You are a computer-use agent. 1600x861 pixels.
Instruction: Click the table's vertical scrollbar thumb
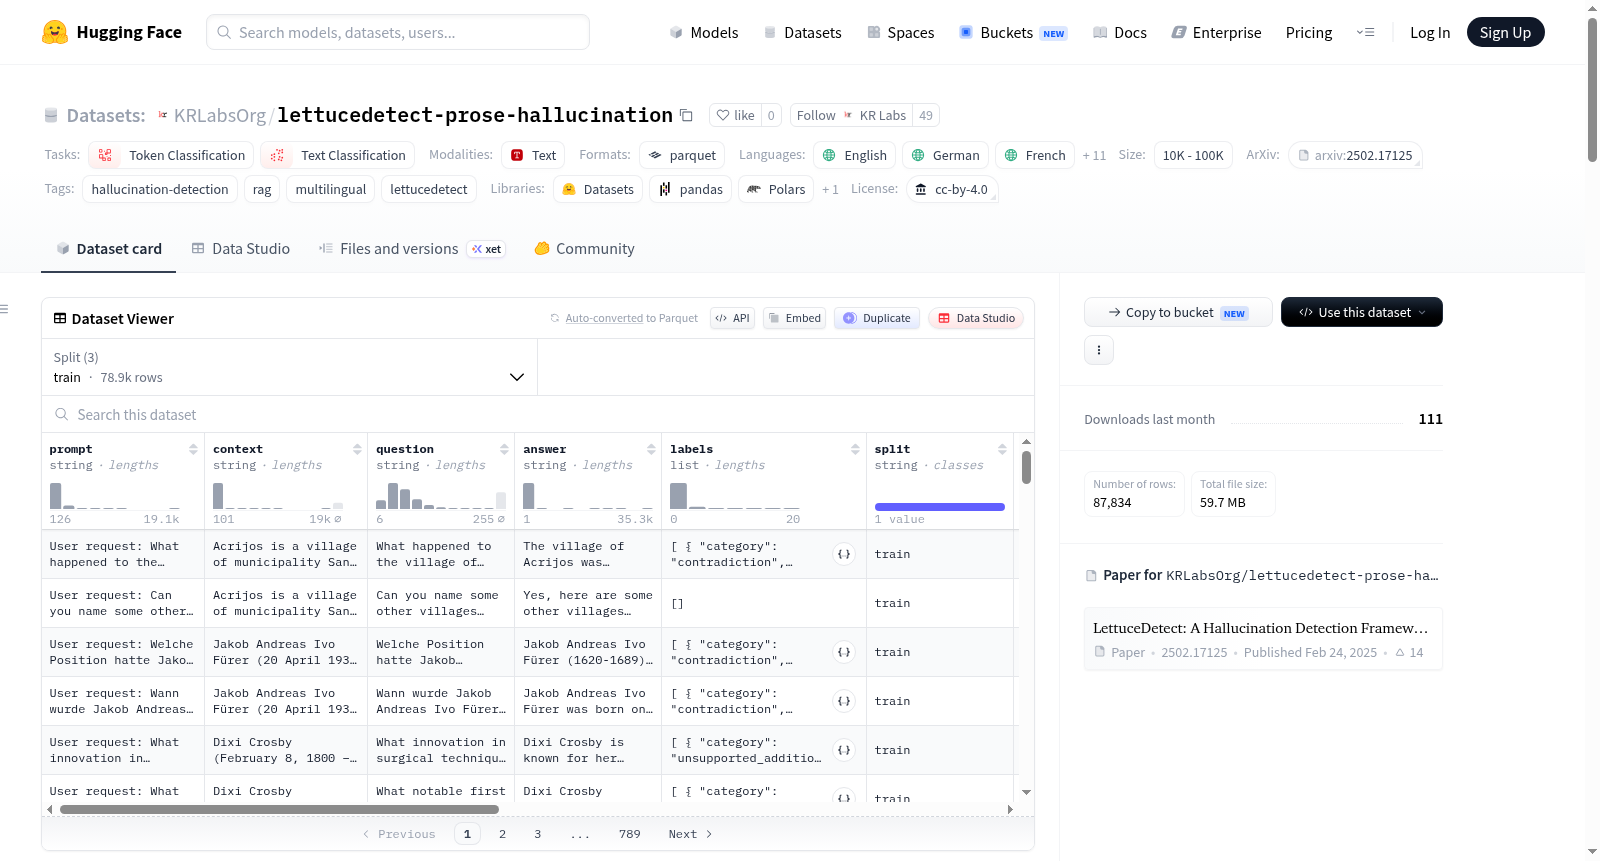[1026, 467]
